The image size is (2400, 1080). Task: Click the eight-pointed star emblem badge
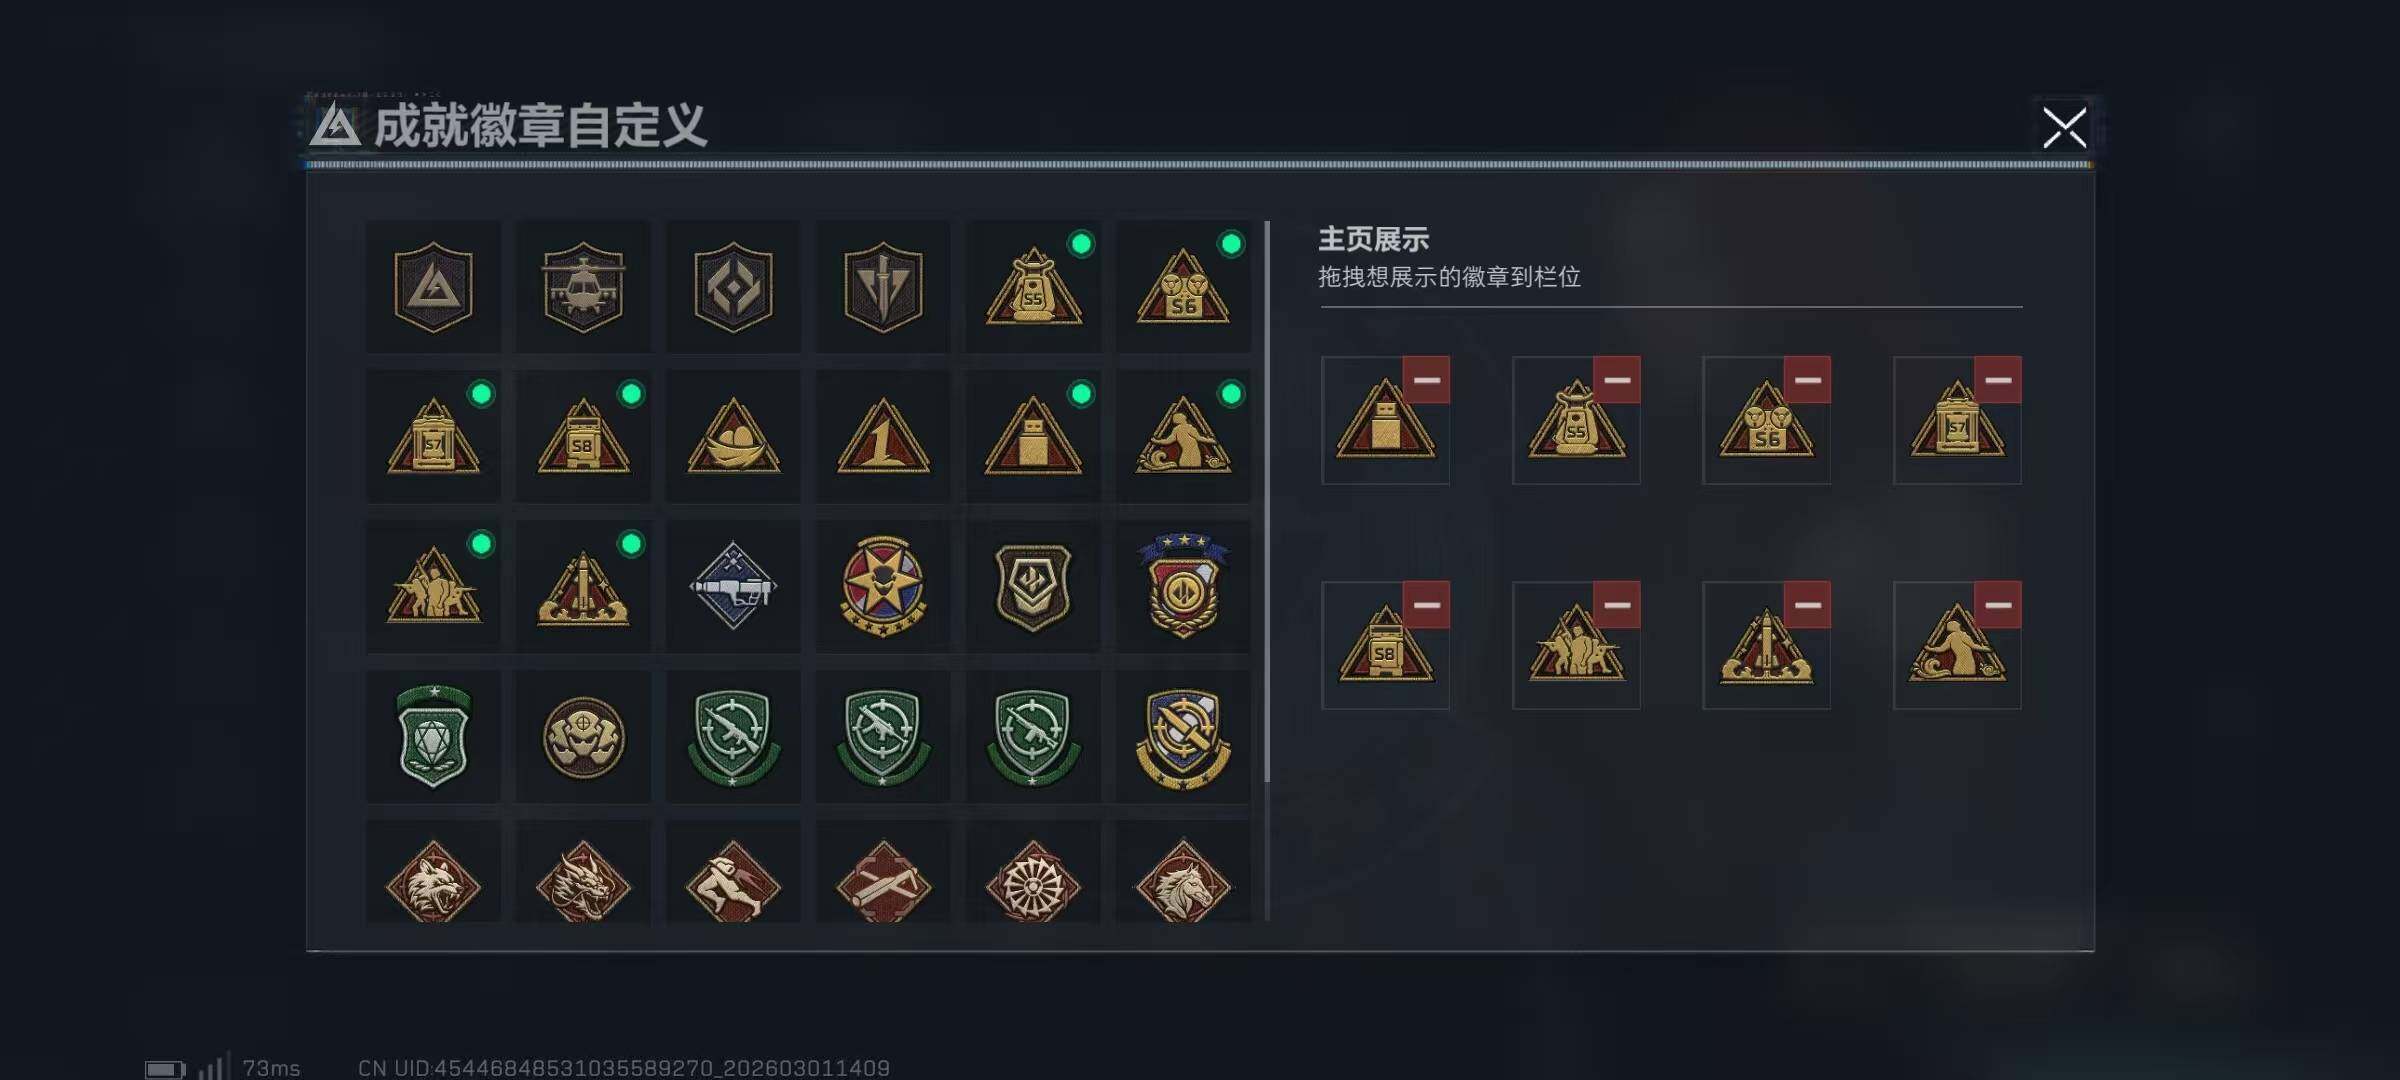(x=883, y=587)
